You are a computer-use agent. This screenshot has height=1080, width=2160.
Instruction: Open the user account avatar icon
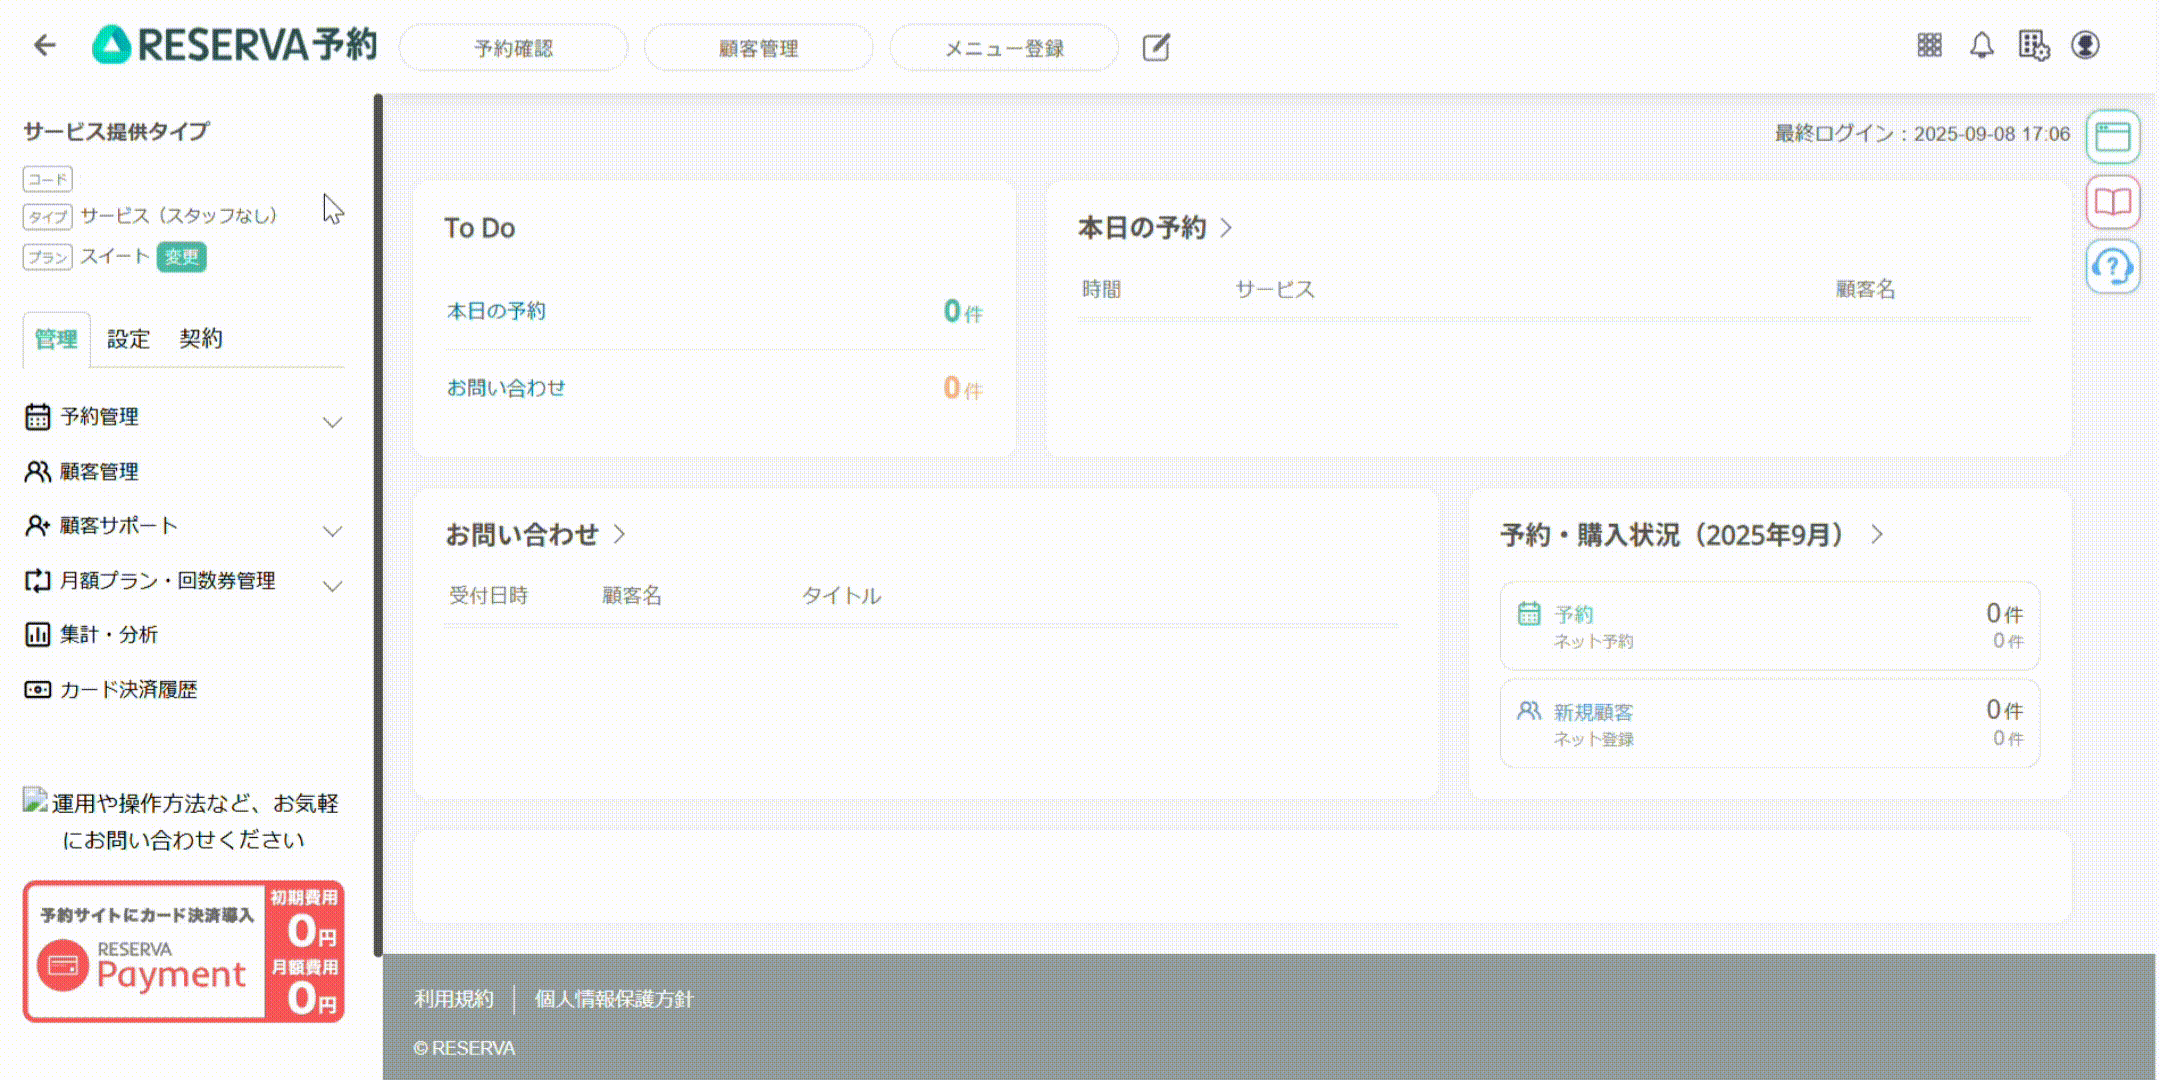tap(2085, 45)
